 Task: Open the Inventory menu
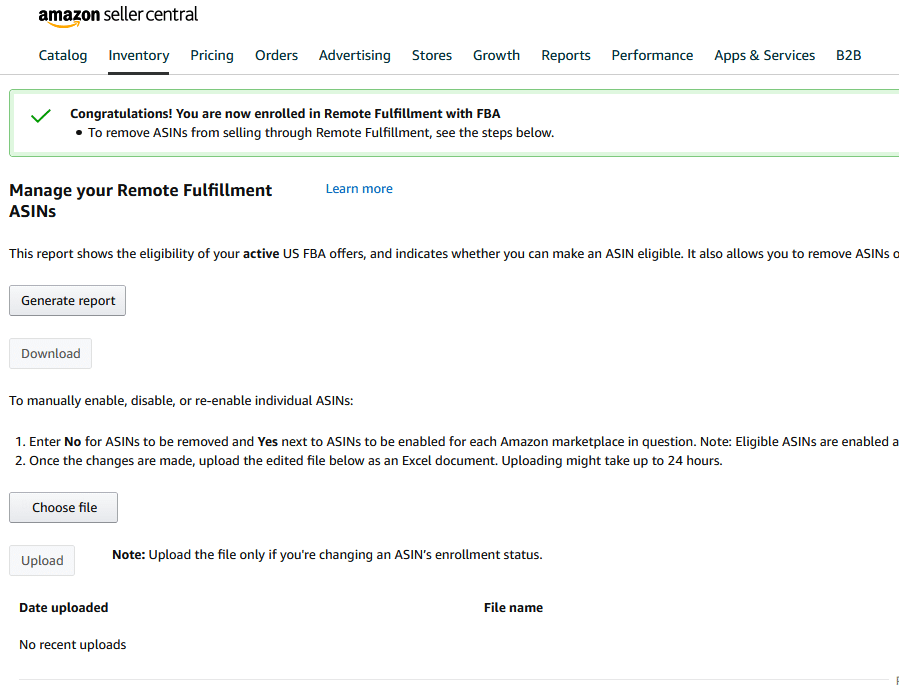pyautogui.click(x=138, y=56)
